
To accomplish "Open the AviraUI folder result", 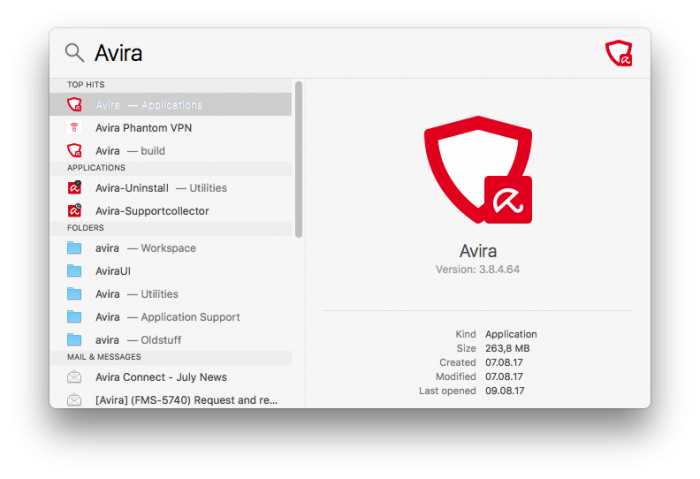I will (x=171, y=271).
